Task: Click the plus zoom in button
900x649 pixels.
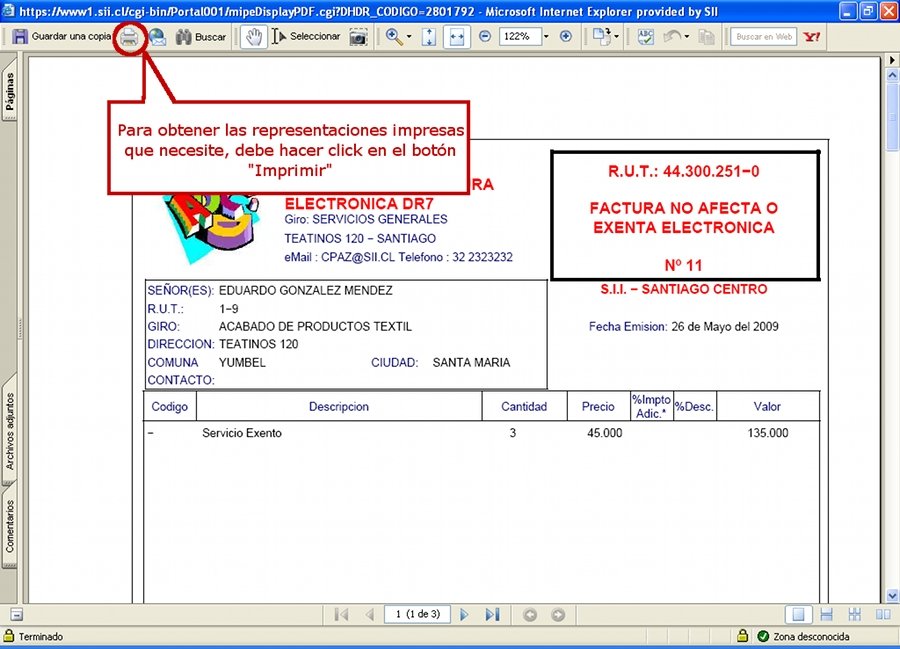Action: point(566,37)
